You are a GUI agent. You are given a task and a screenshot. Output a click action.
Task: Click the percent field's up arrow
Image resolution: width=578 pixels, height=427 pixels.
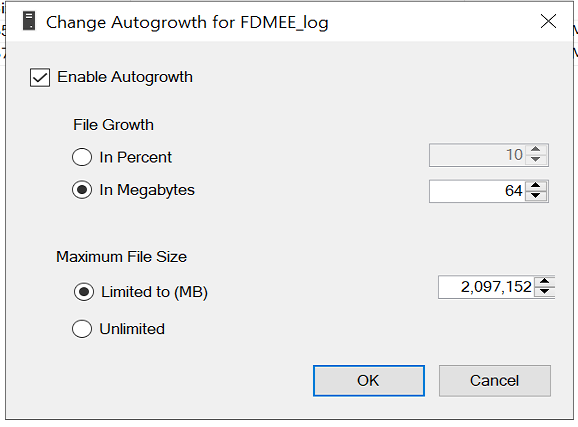click(x=536, y=150)
